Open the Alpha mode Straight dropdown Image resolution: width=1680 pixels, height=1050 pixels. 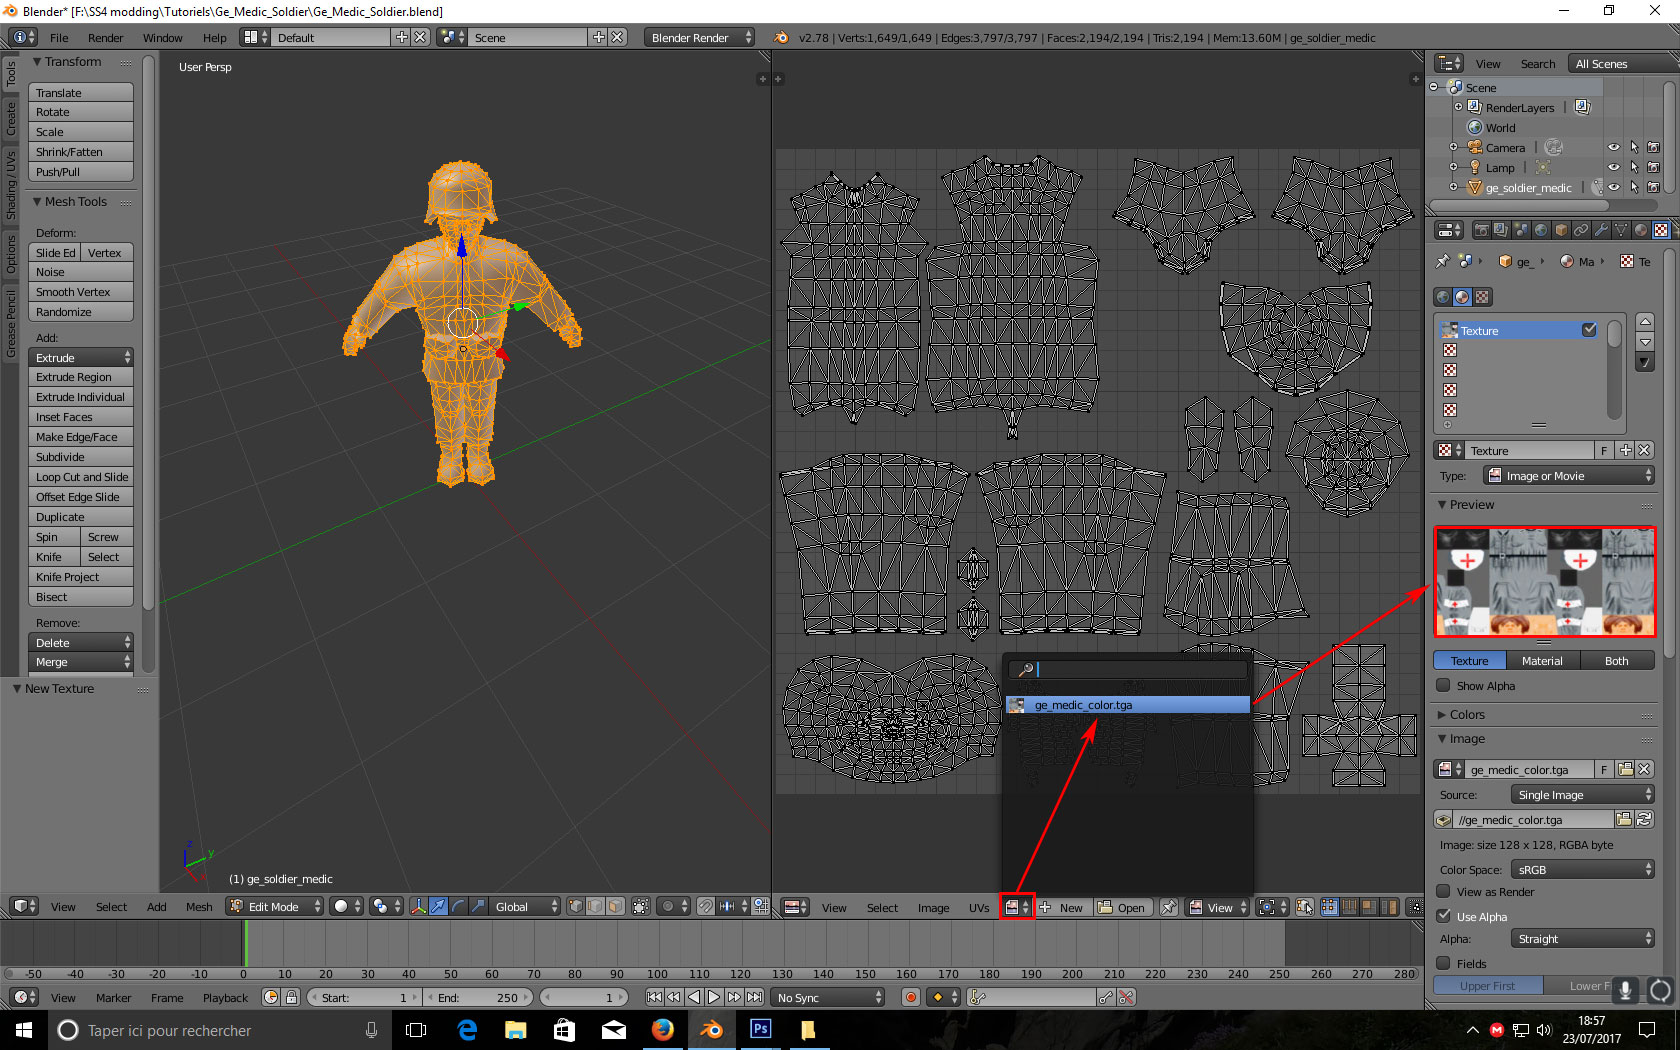1582,938
